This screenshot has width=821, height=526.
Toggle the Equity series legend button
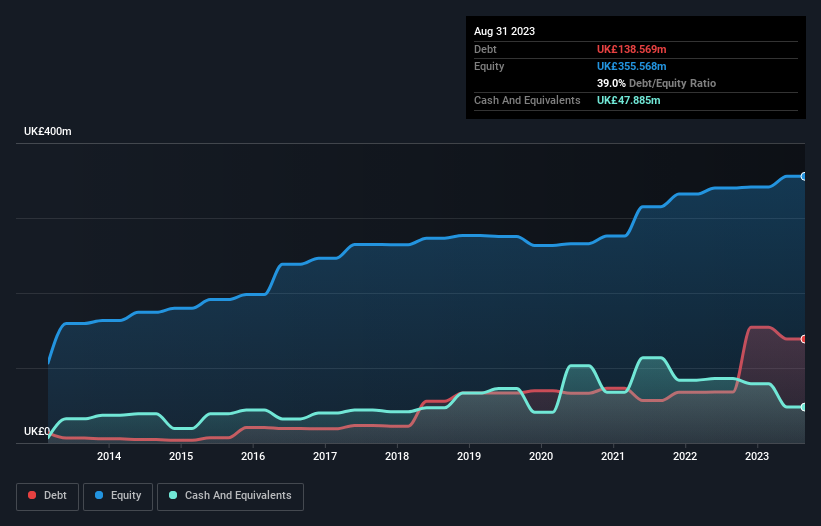coord(118,496)
